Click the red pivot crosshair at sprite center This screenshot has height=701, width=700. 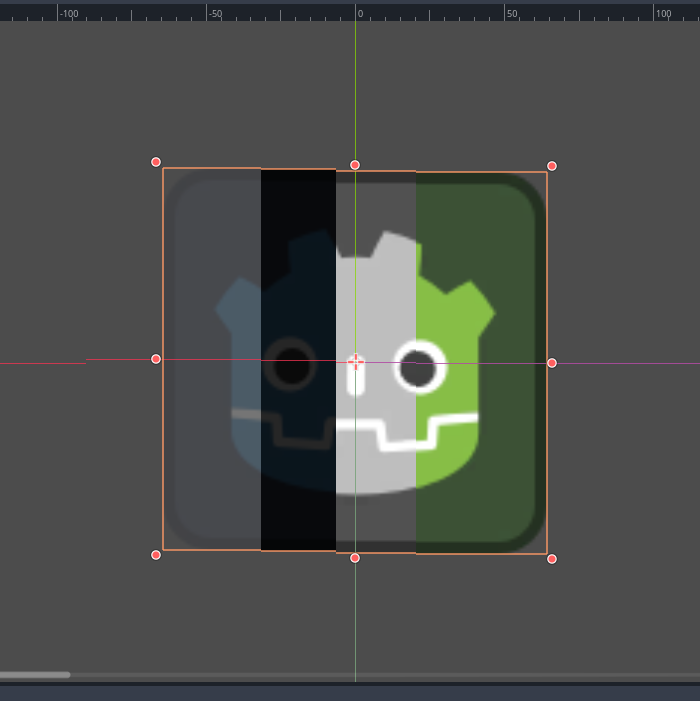tap(355, 362)
